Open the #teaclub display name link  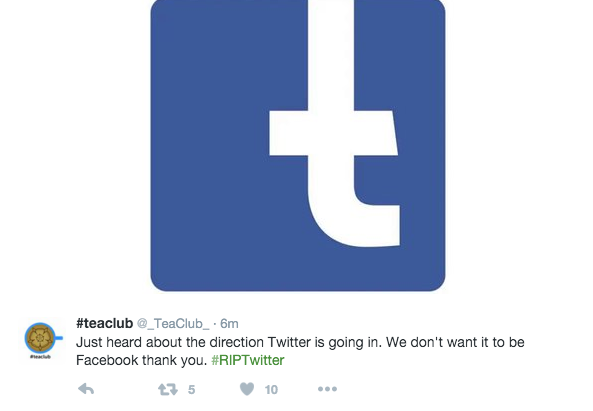point(104,323)
